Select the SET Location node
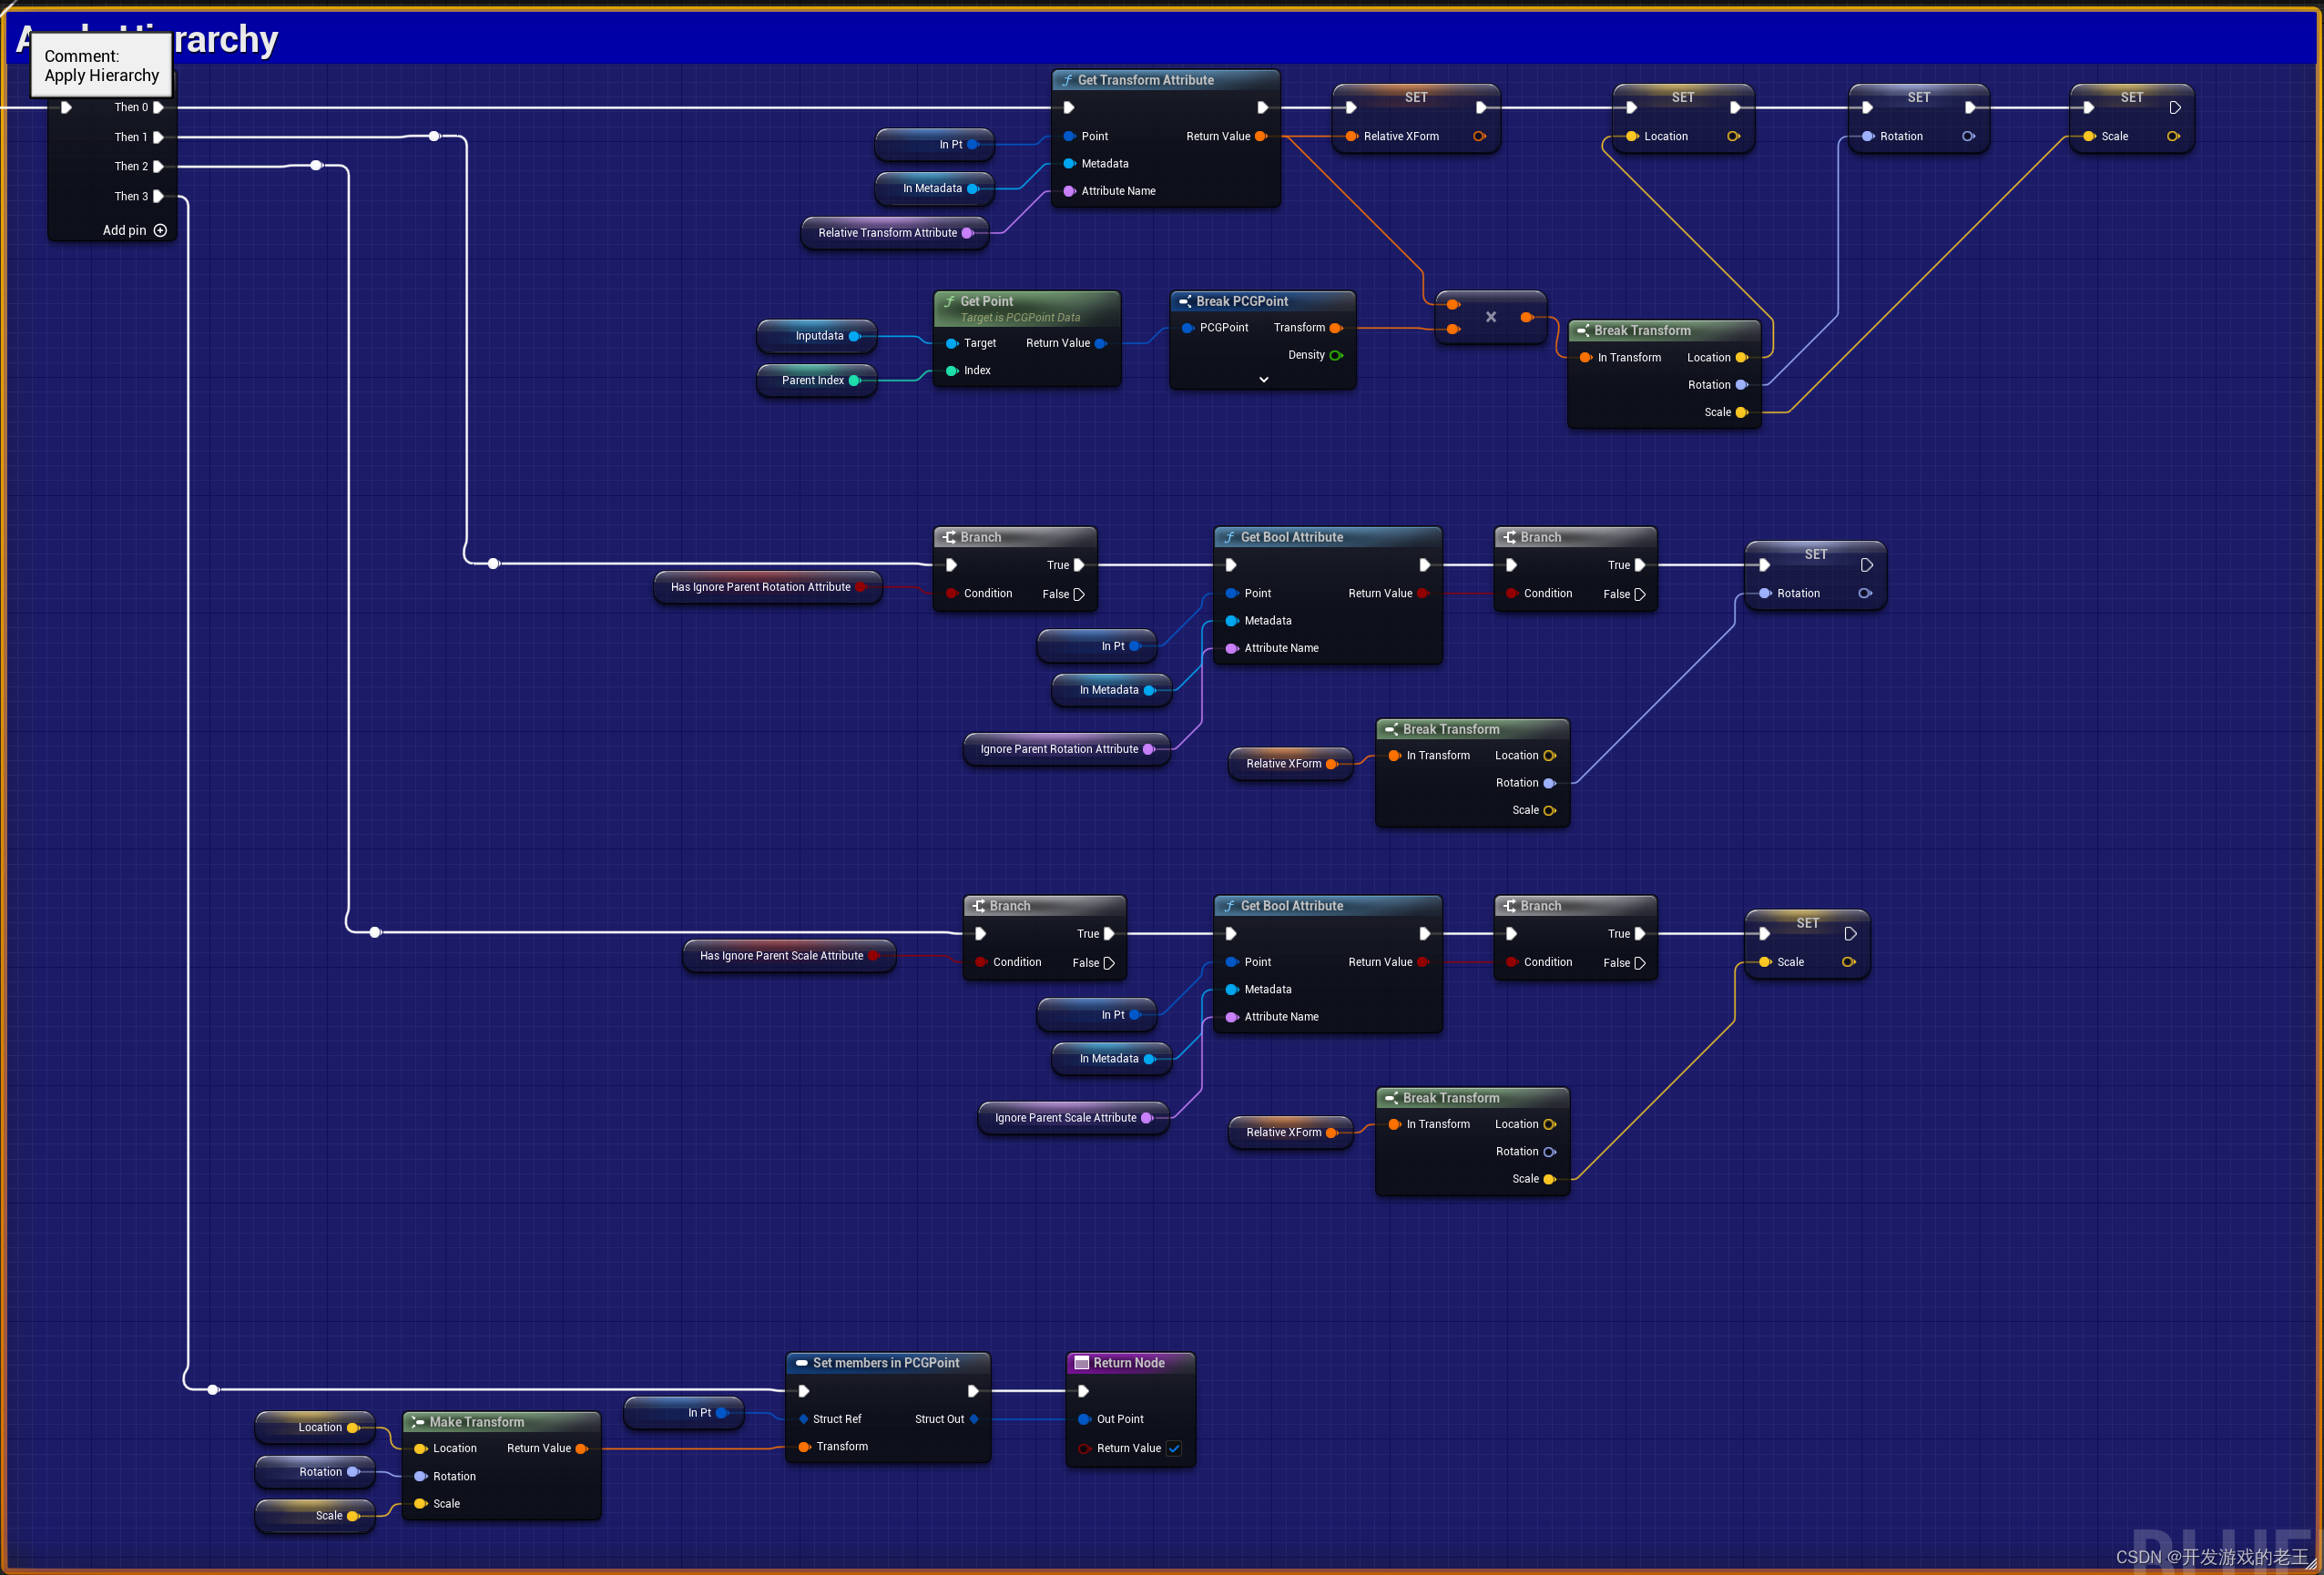This screenshot has width=2324, height=1575. click(x=1683, y=118)
